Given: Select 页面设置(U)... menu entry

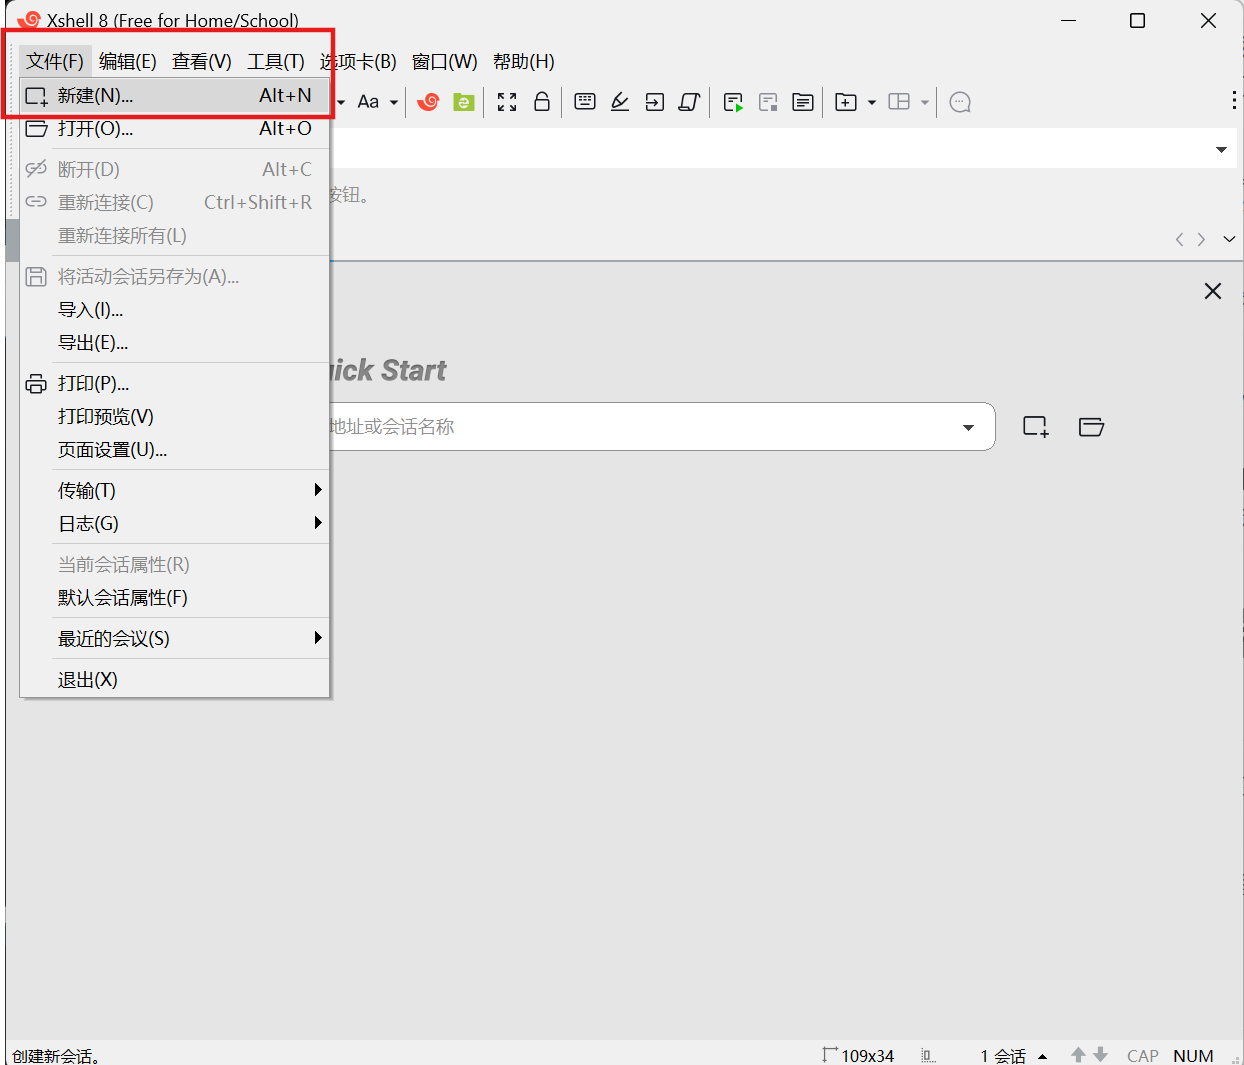Looking at the screenshot, I should 174,450.
